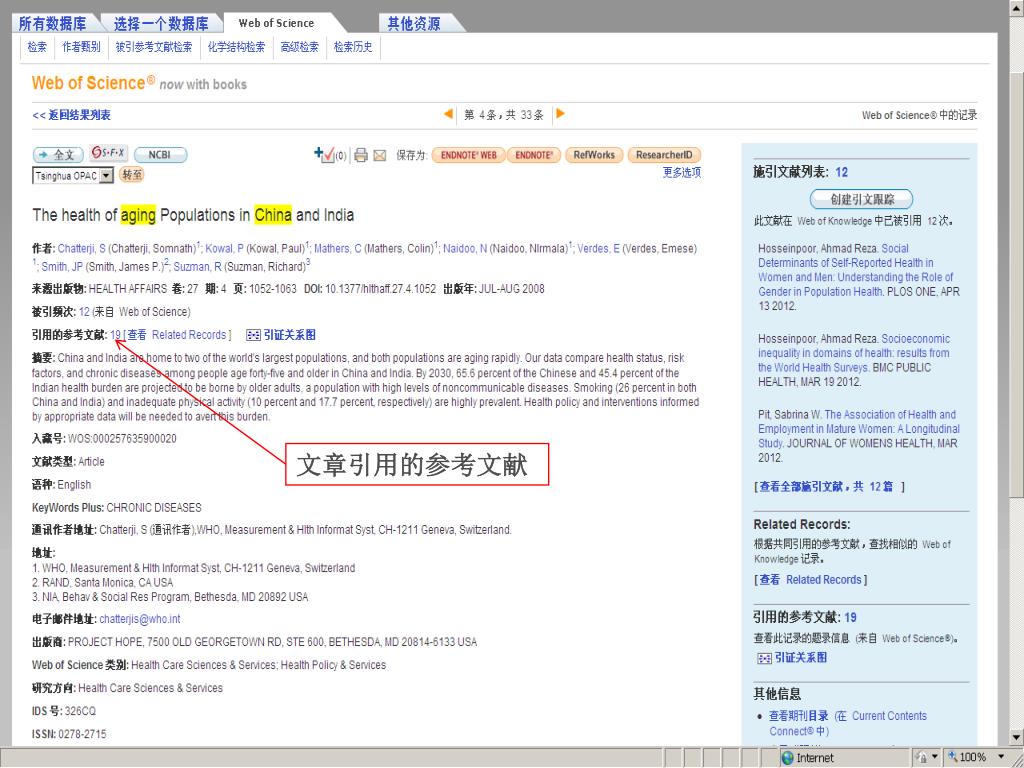Click email link chatterjis@who.int

coord(140,619)
